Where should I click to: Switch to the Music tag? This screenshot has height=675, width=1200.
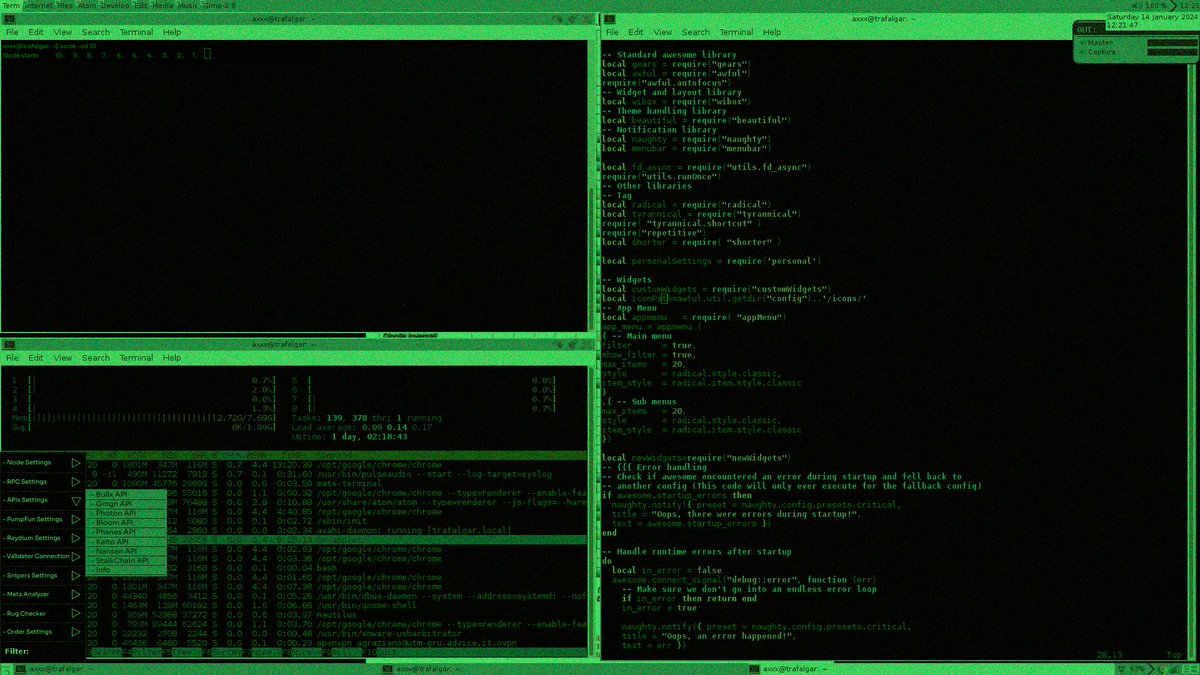click(x=188, y=5)
